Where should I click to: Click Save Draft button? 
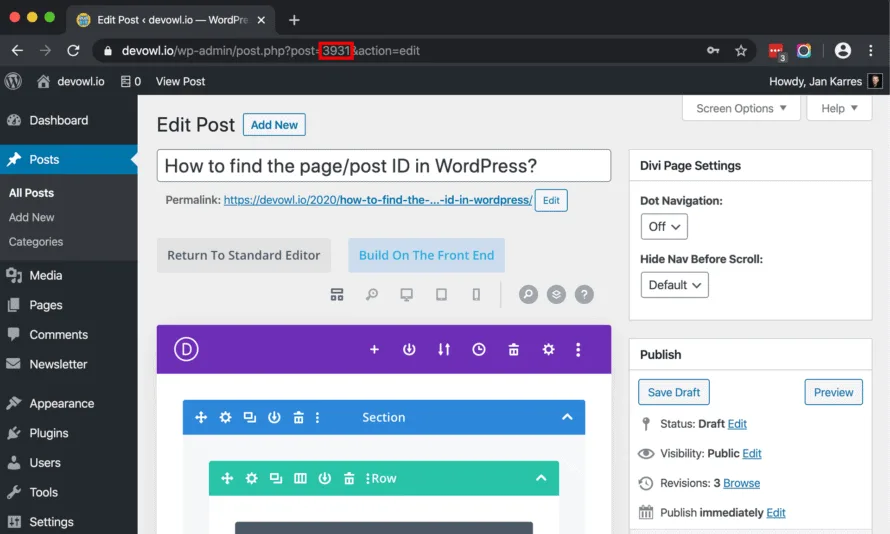point(674,392)
